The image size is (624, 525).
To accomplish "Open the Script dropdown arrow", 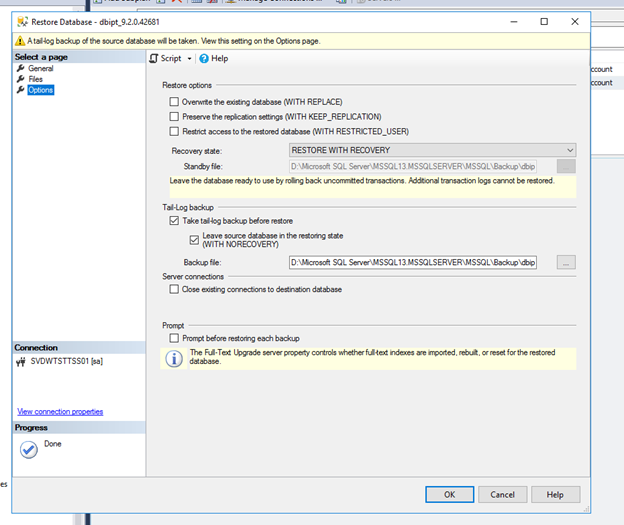I will pos(189,59).
